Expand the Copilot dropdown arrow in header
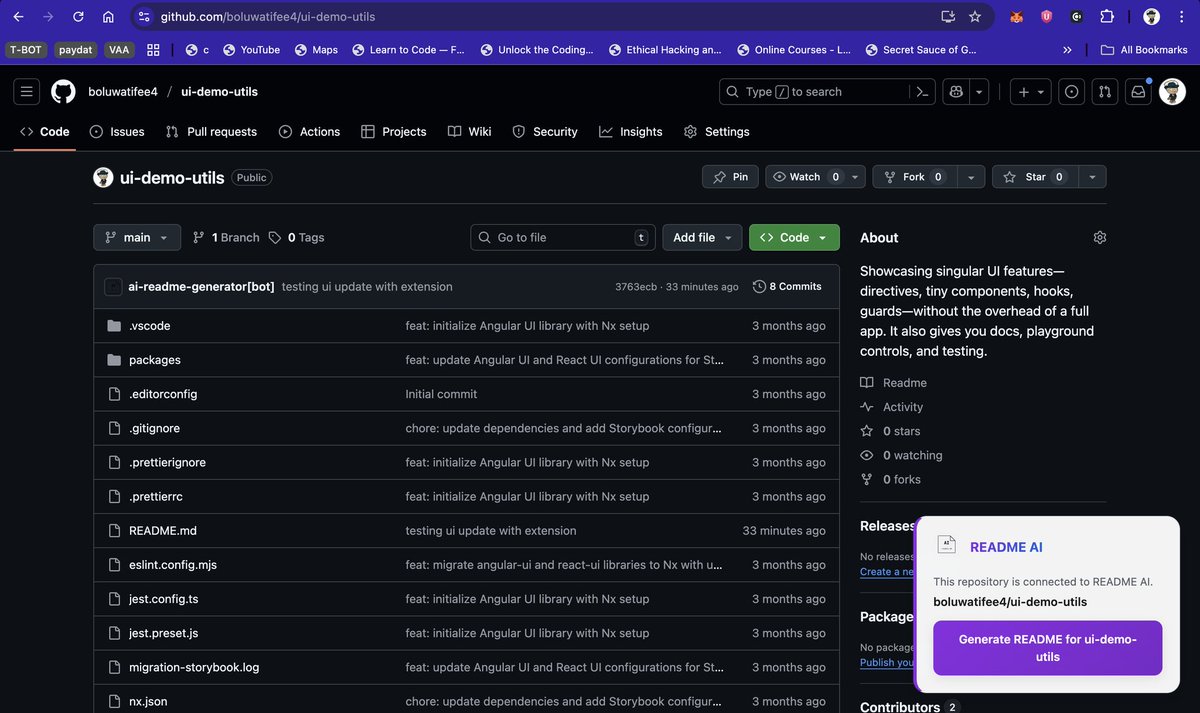This screenshot has width=1200, height=713. tap(980, 91)
